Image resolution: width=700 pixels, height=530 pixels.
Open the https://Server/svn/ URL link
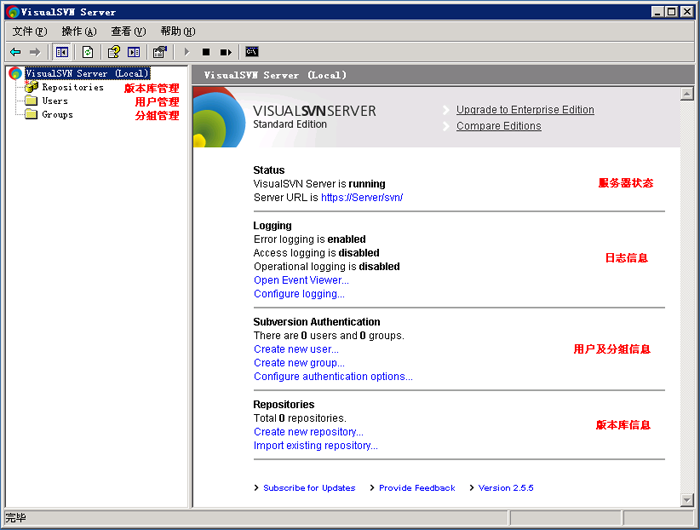(x=362, y=197)
